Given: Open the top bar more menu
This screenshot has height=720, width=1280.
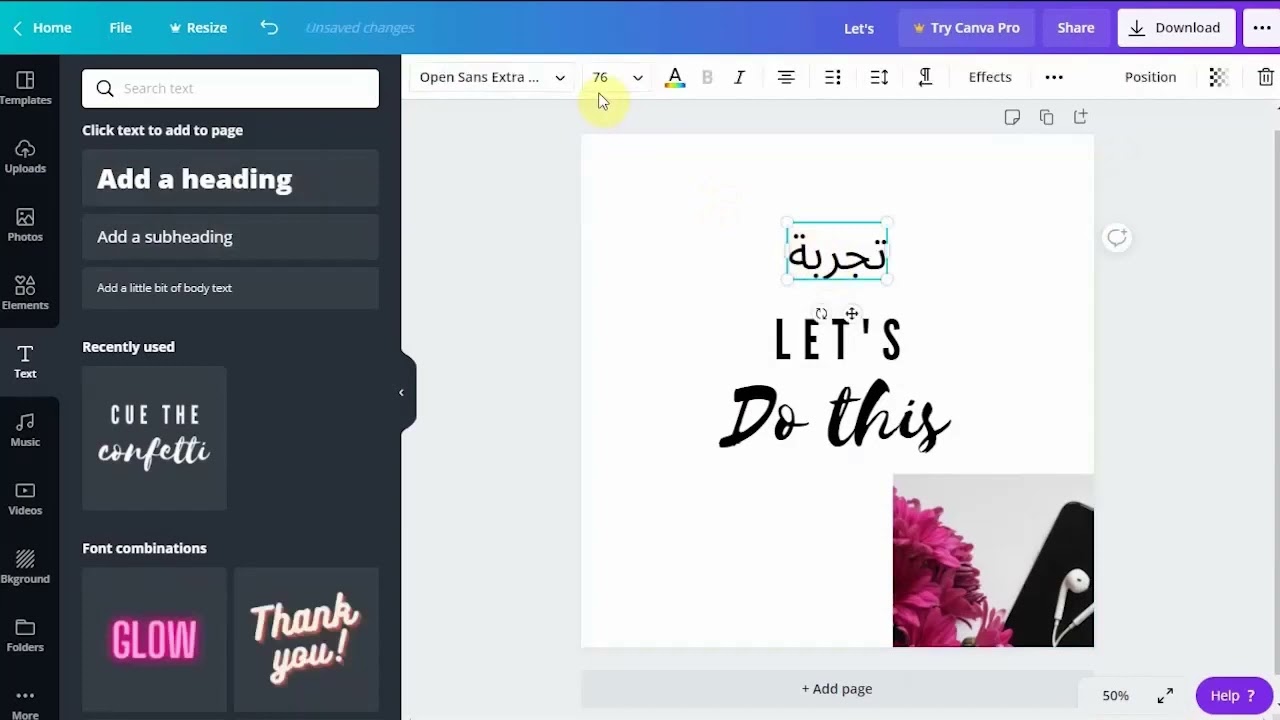Looking at the screenshot, I should point(1262,28).
